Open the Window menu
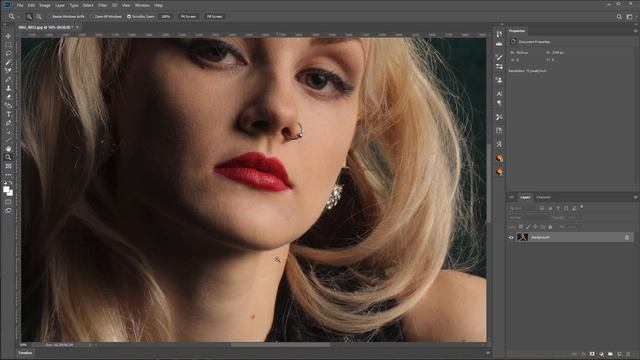 (x=142, y=5)
